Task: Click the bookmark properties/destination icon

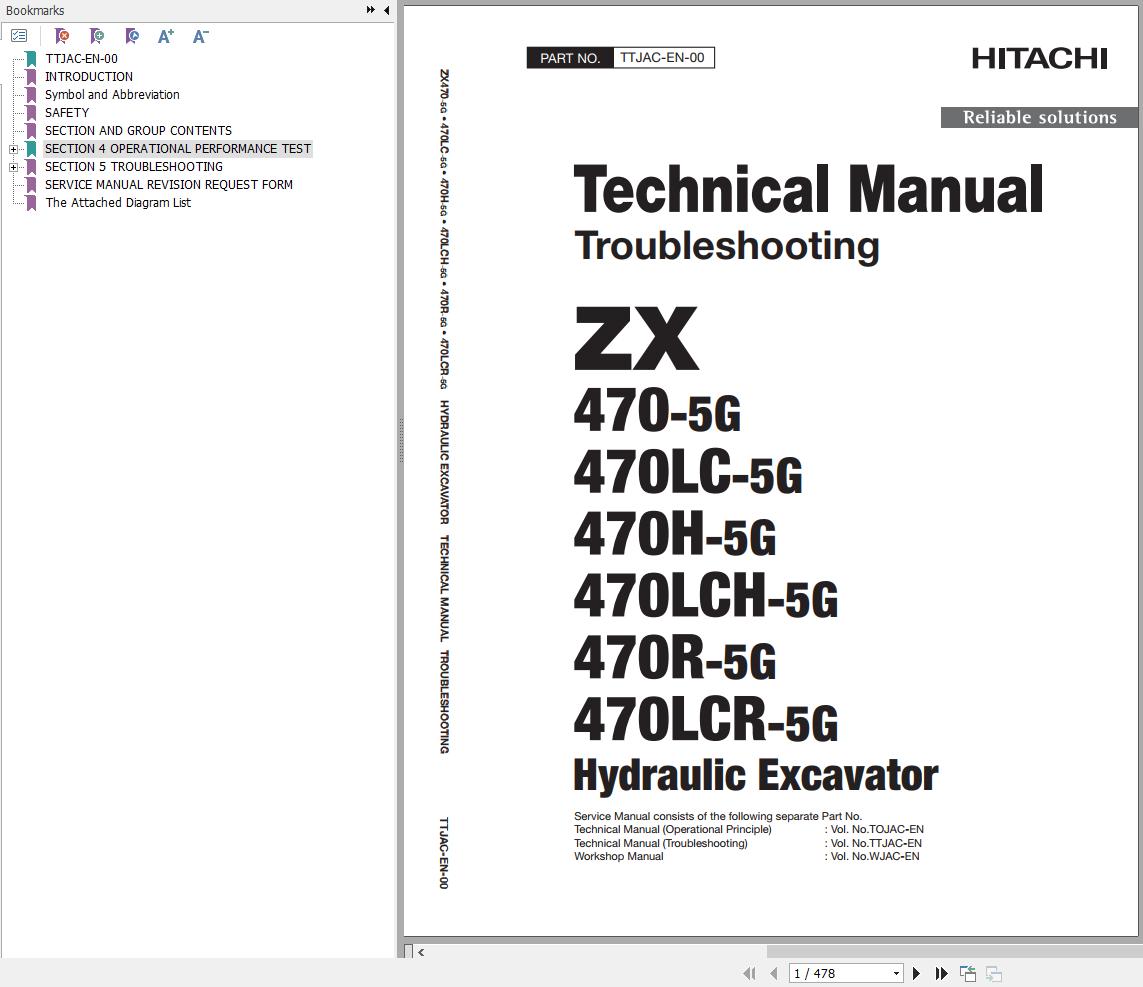Action: click(132, 36)
